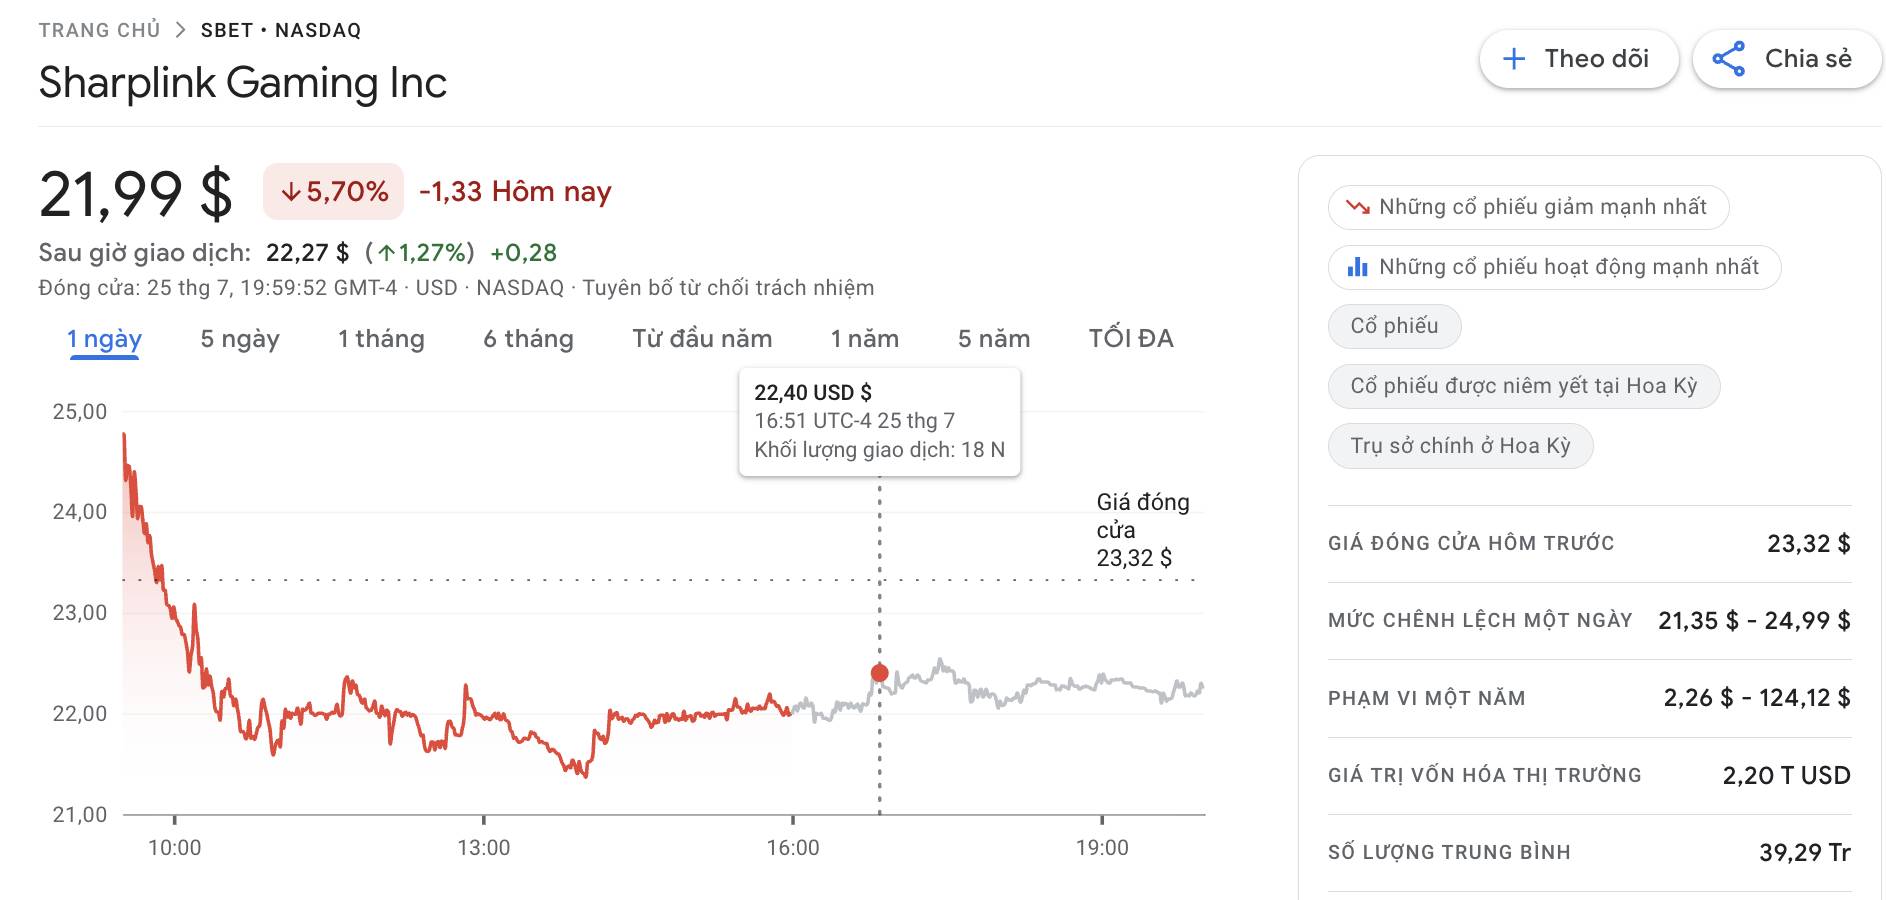Click PHẠM VI MỘT NĂM label
Image resolution: width=1886 pixels, height=900 pixels.
click(1427, 698)
